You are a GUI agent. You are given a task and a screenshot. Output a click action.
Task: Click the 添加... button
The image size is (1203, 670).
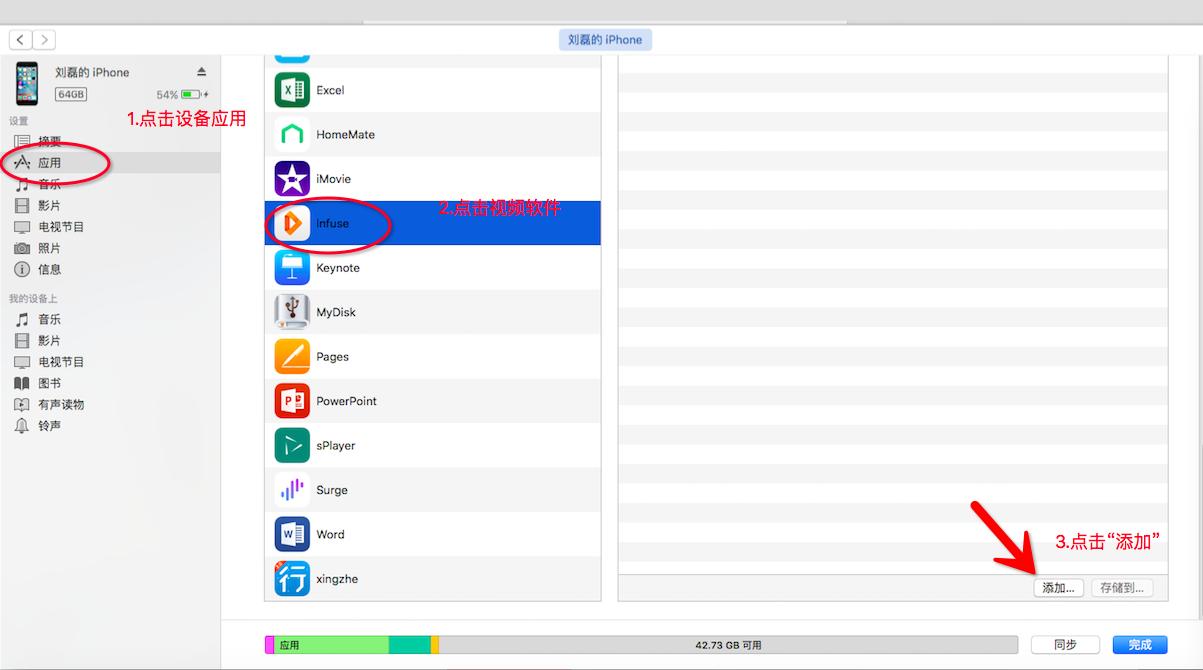tap(1059, 588)
